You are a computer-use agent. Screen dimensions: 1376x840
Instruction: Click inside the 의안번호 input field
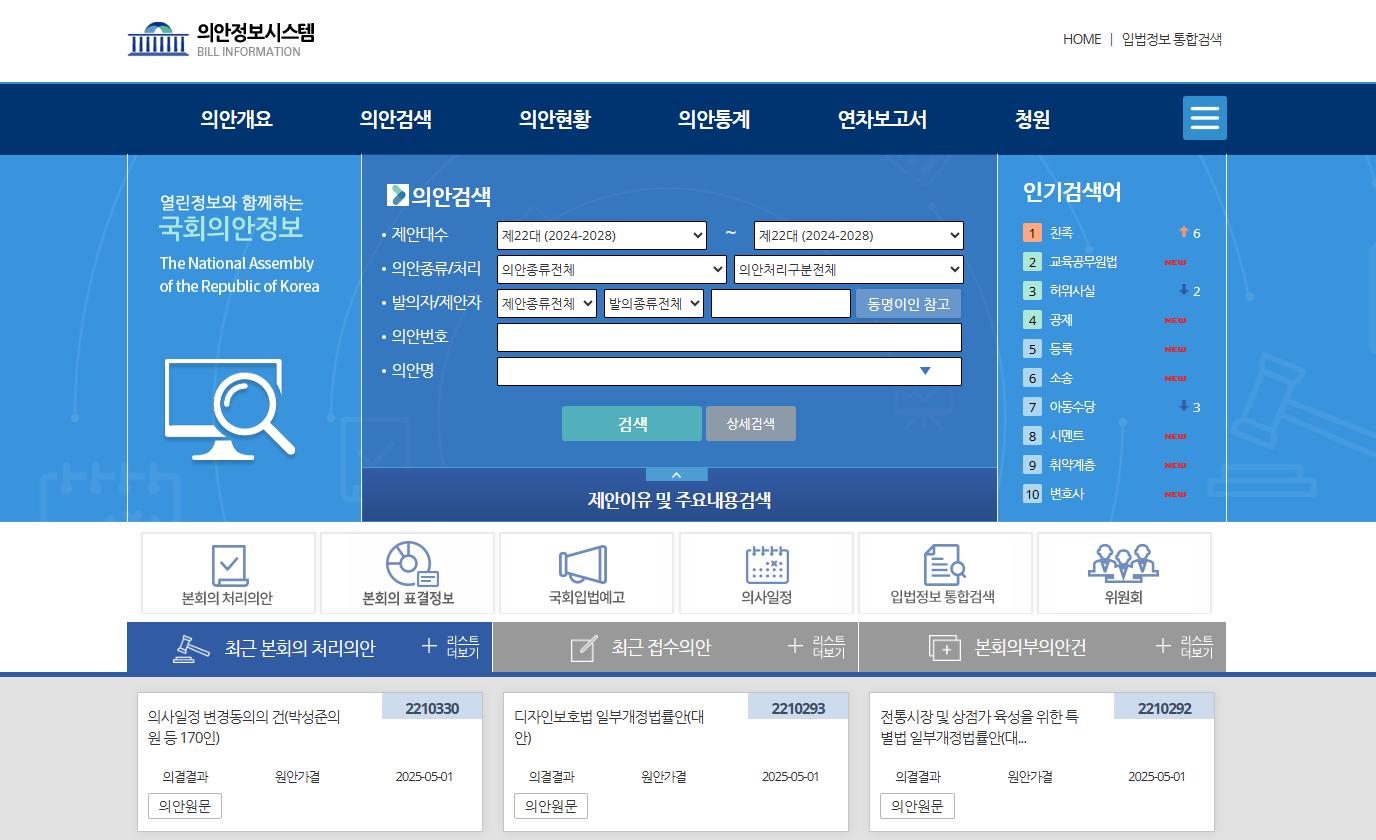(729, 337)
